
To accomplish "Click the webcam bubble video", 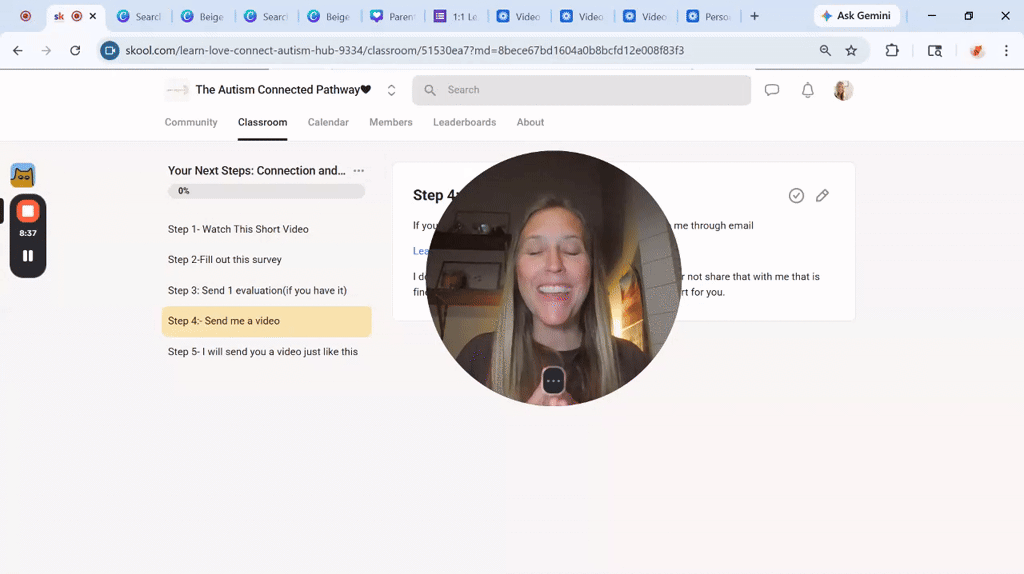I will click(553, 278).
